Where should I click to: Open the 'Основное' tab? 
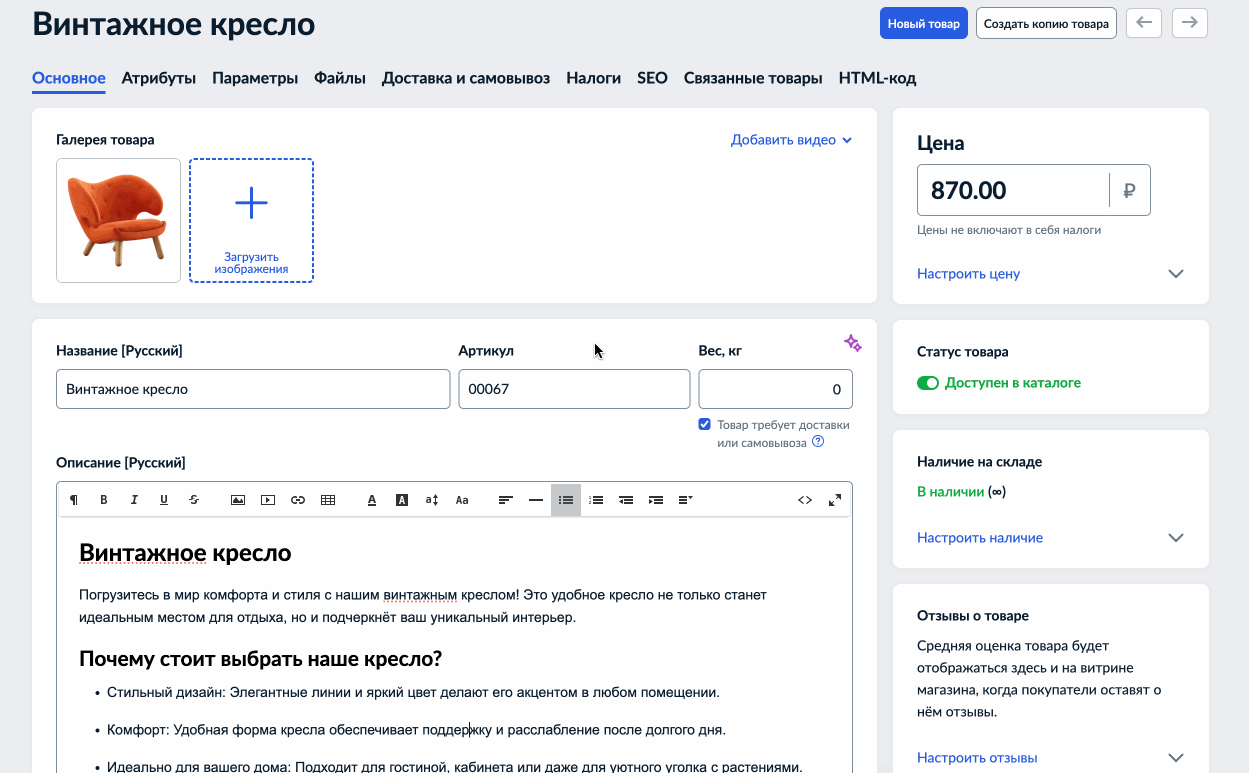point(69,78)
